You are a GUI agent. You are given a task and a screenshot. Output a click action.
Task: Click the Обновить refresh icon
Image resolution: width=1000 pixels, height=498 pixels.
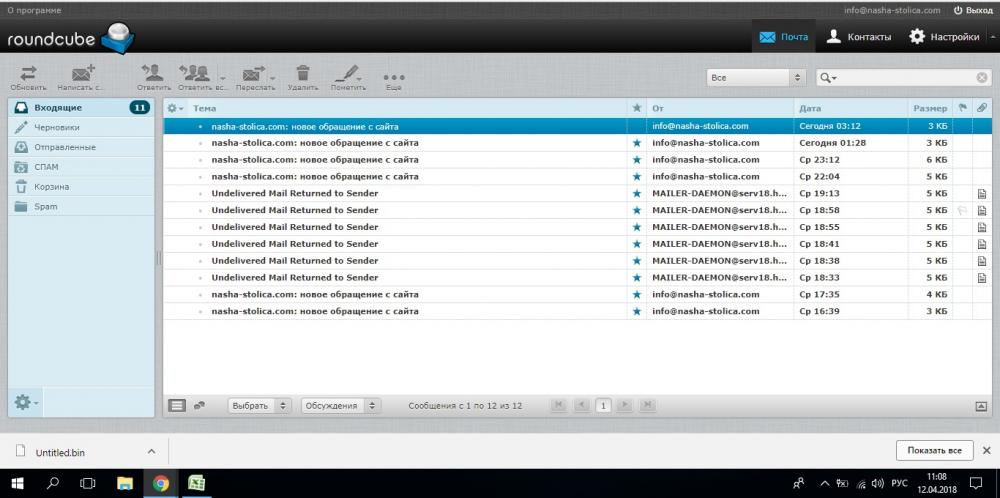(28, 73)
